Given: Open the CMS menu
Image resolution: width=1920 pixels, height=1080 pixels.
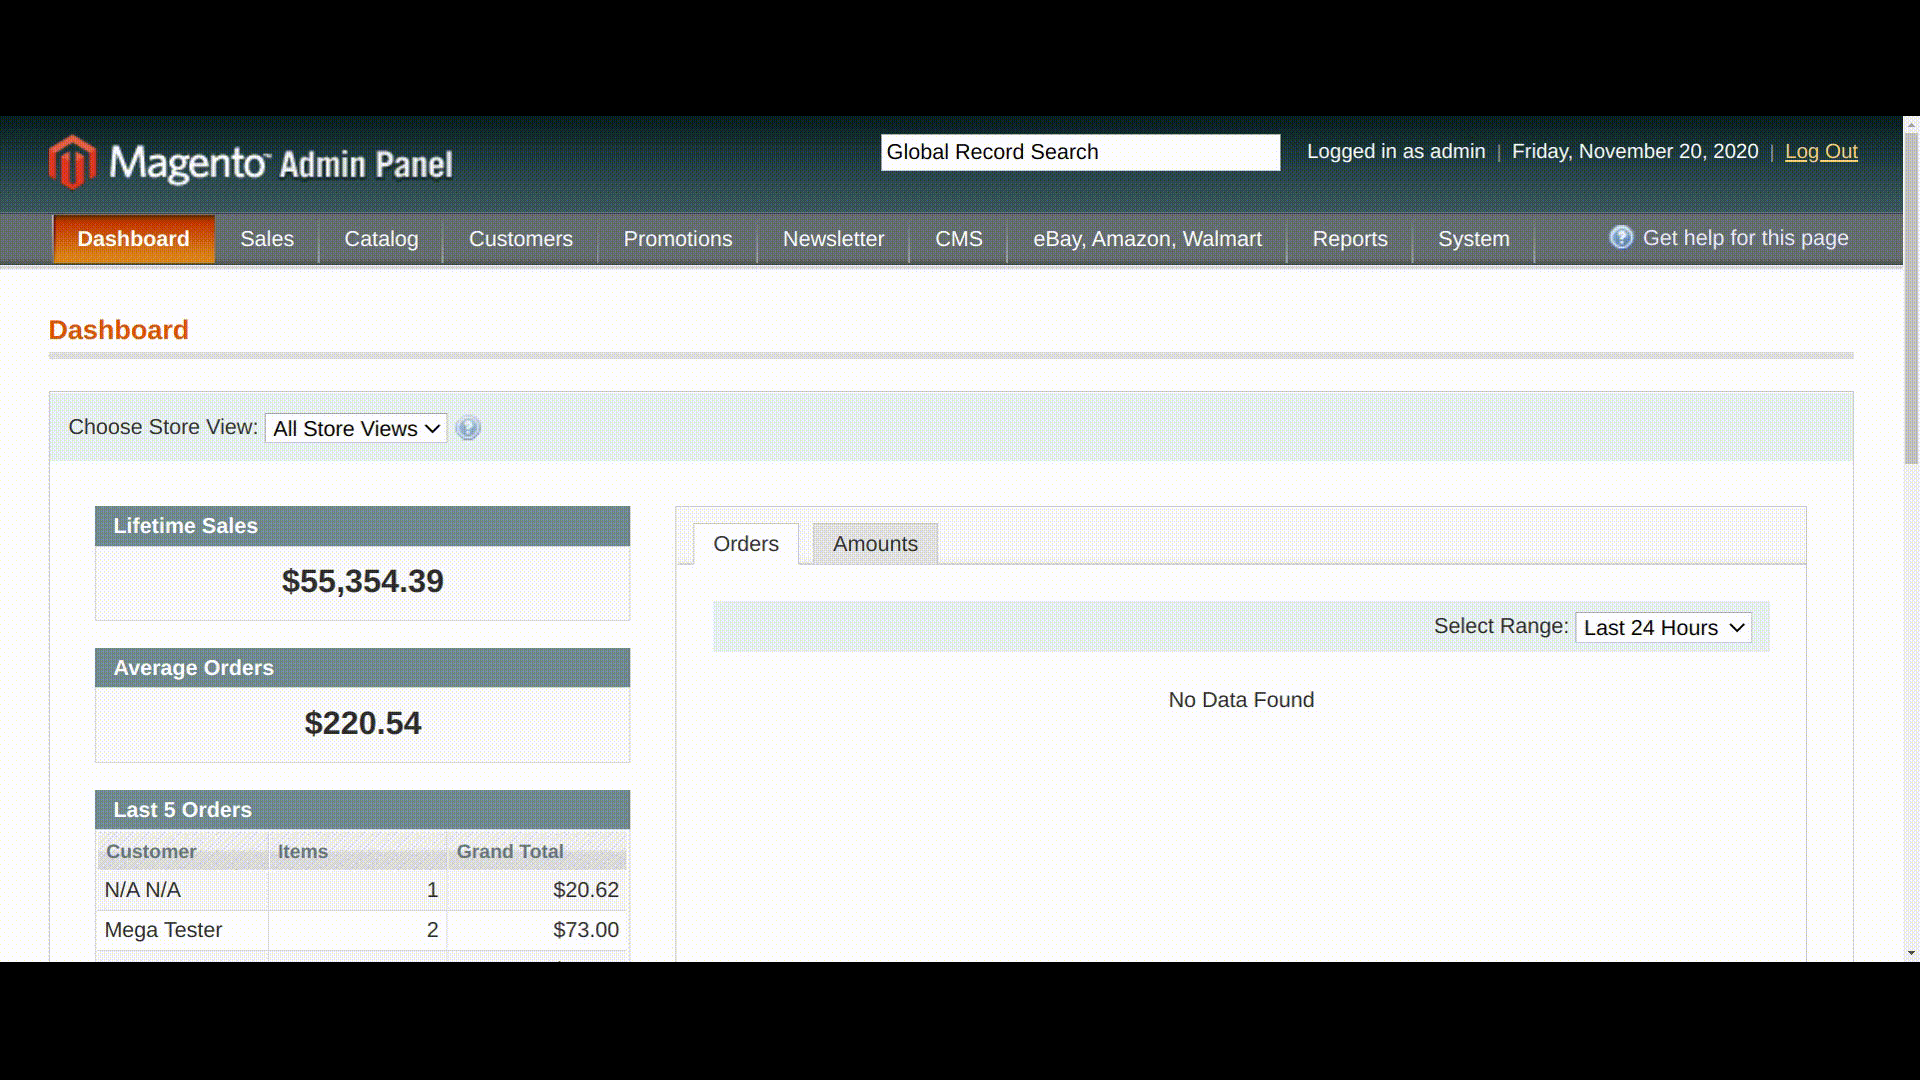Looking at the screenshot, I should click(958, 239).
